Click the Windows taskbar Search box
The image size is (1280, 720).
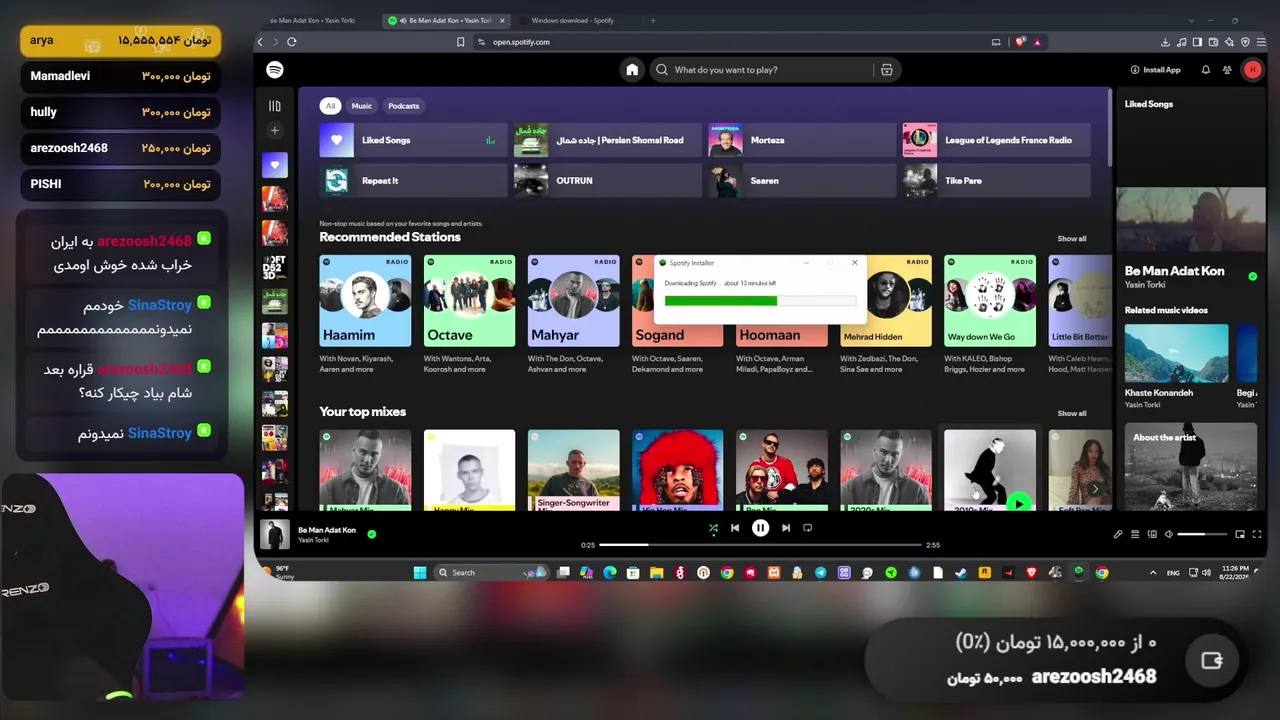[x=492, y=573]
